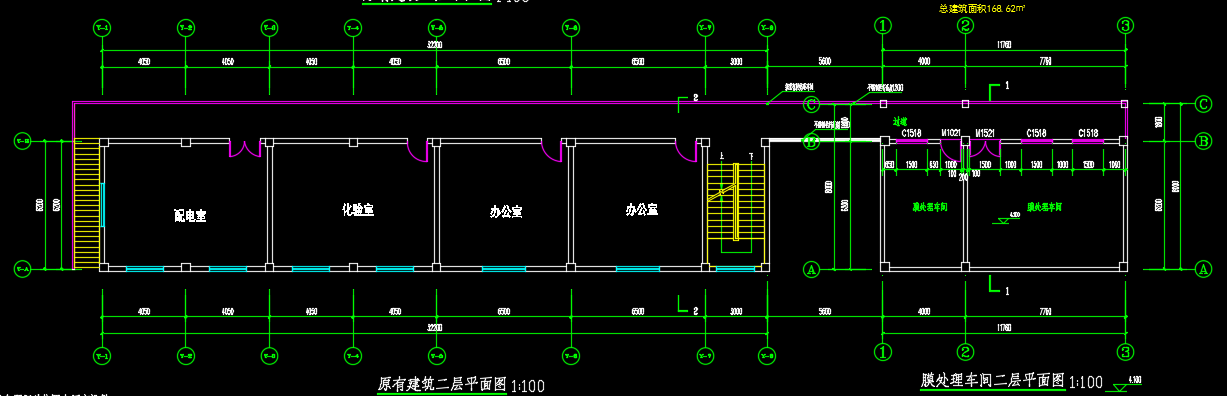
Task: Click grid bubble 3 above the workshop plan
Action: pos(1125,26)
